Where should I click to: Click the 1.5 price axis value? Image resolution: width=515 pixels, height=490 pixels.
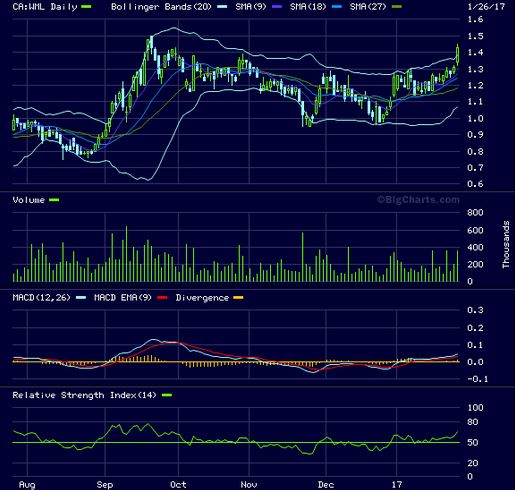click(475, 36)
